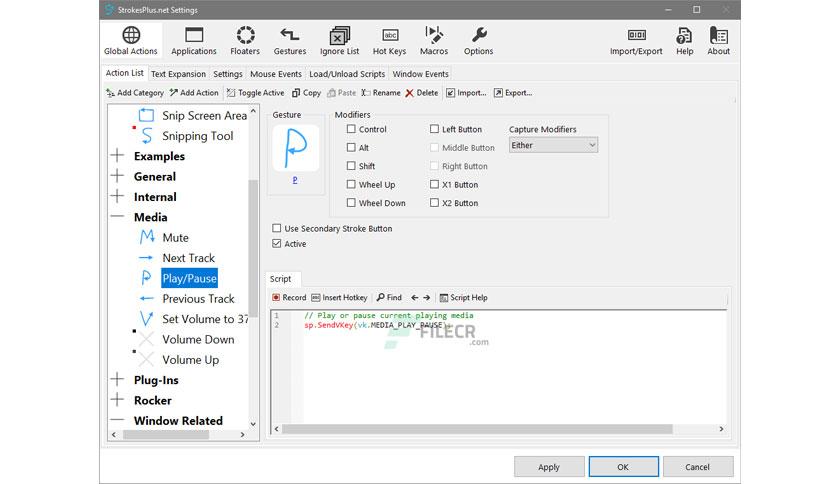Open the Floaters section
The height and width of the screenshot is (484, 836).
point(245,41)
